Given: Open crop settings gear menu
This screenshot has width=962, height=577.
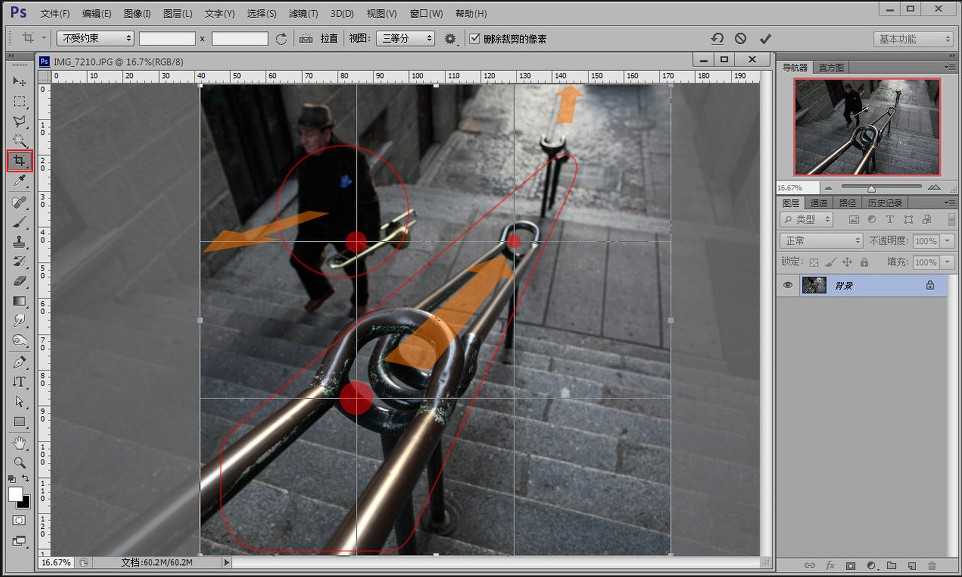Looking at the screenshot, I should [x=450, y=39].
